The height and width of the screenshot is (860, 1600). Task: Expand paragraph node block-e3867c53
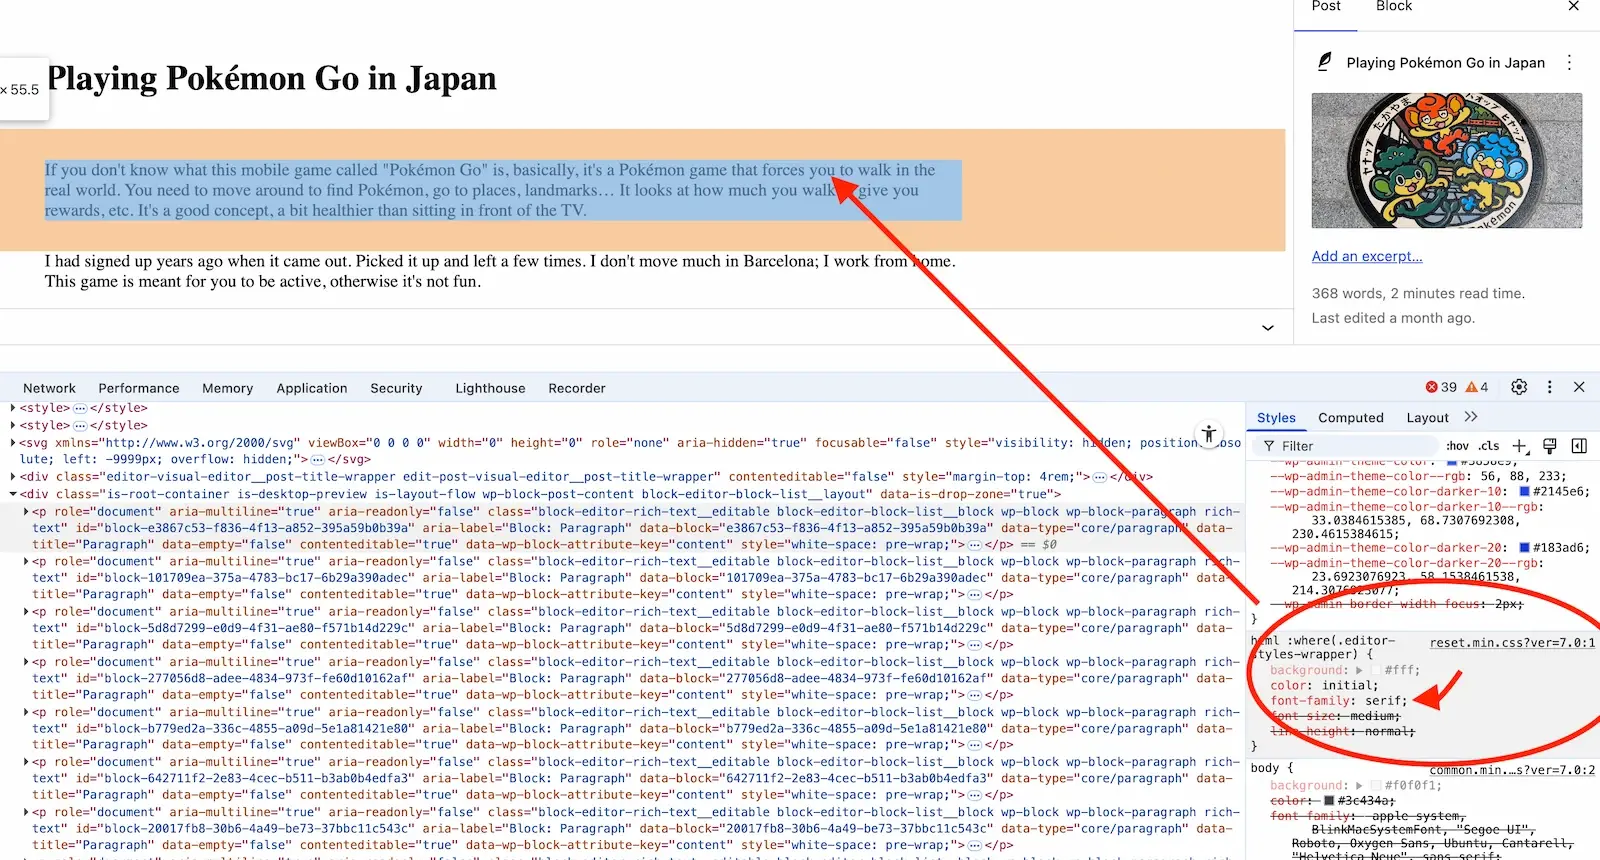(x=26, y=511)
